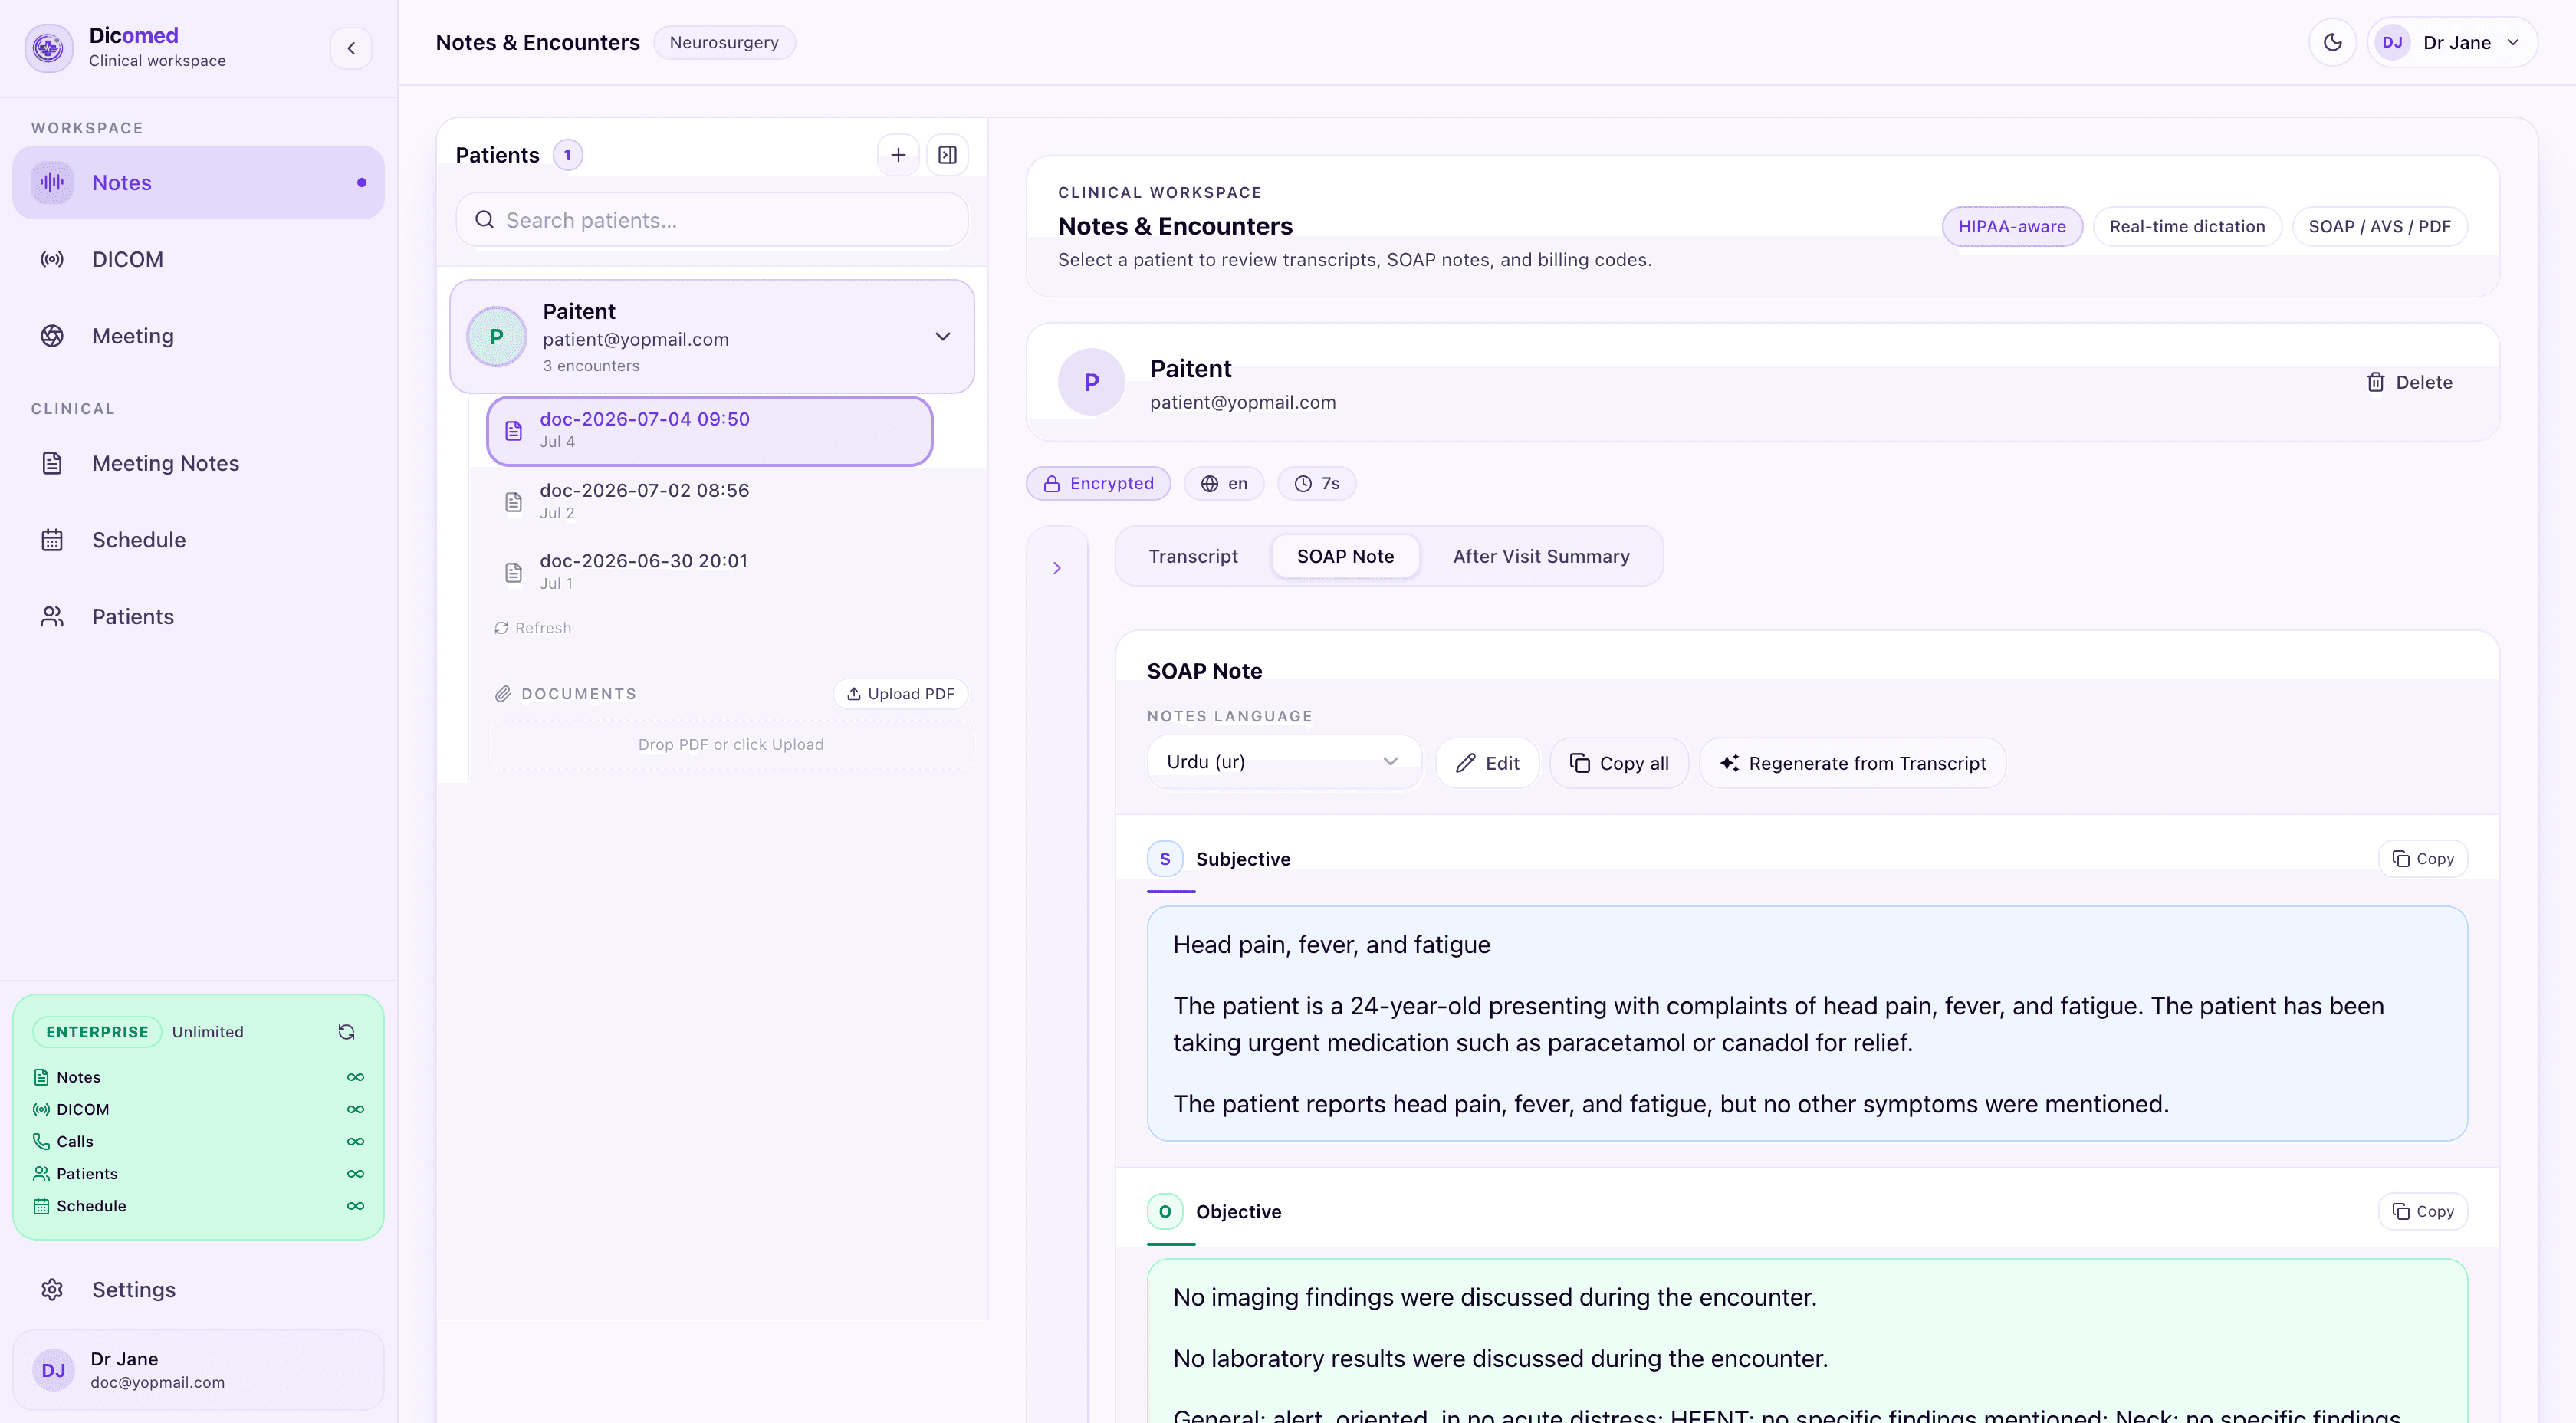Regenerate the note from Transcript
The width and height of the screenshot is (2576, 1423).
click(1852, 764)
